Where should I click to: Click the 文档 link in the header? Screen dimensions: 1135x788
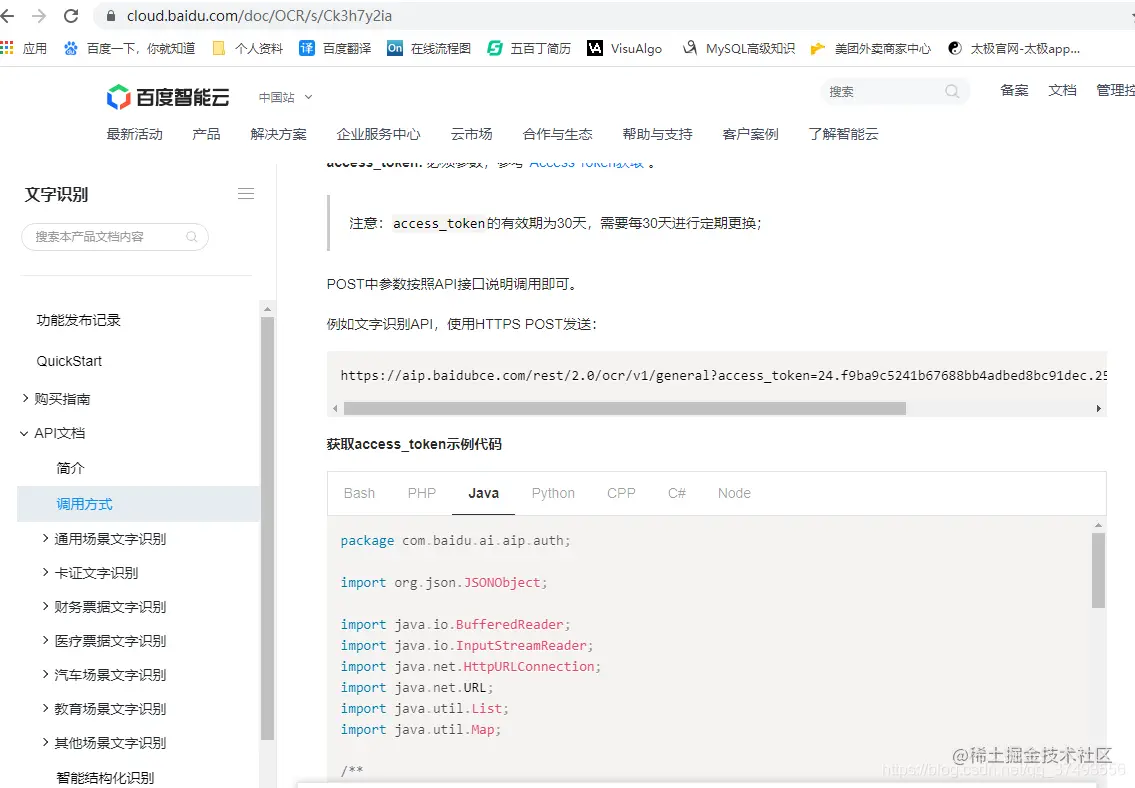(1062, 90)
